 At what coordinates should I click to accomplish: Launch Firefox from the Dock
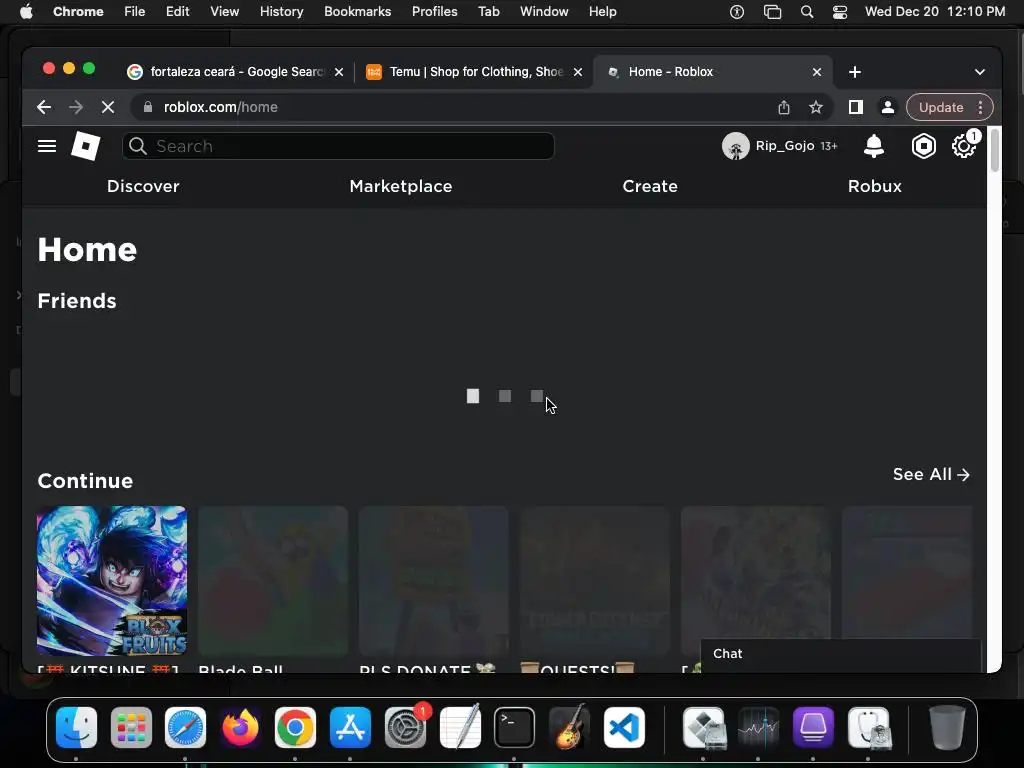point(240,728)
